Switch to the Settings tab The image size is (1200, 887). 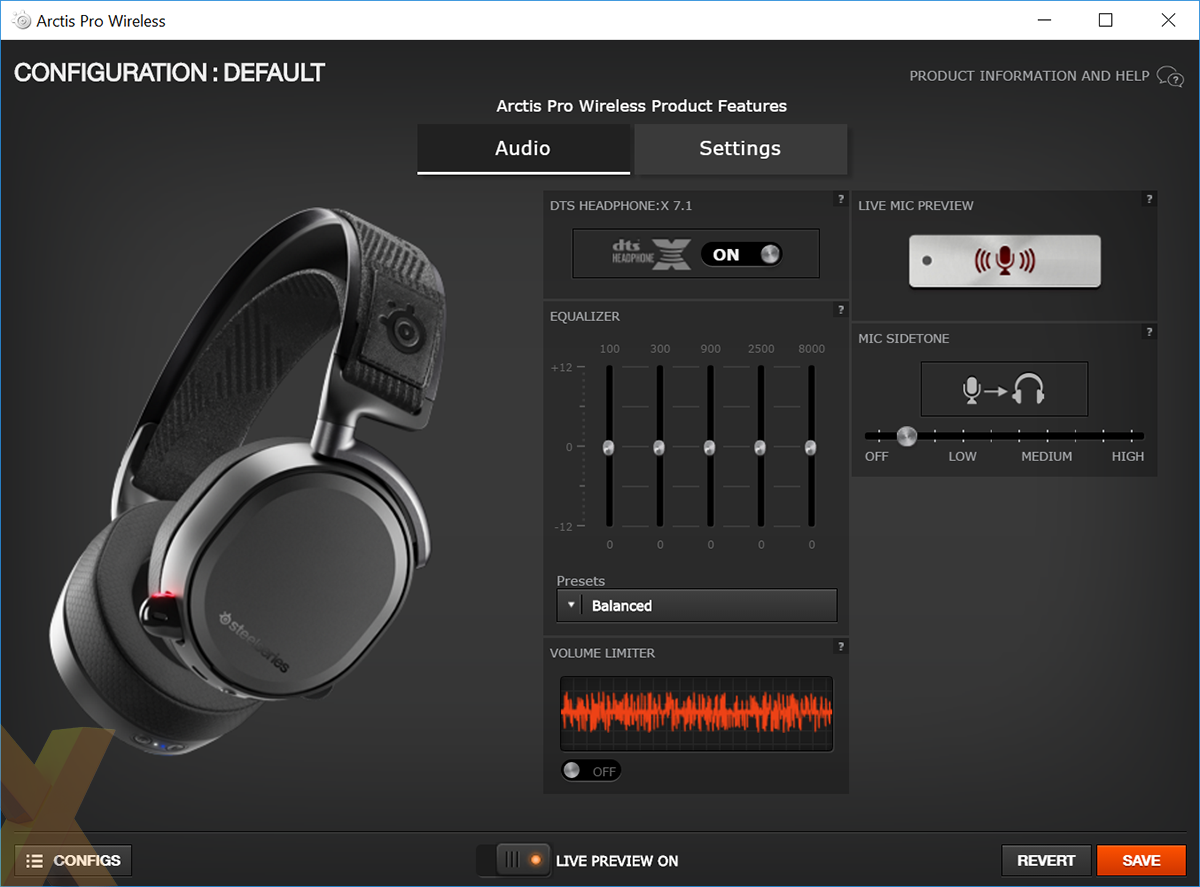(740, 149)
